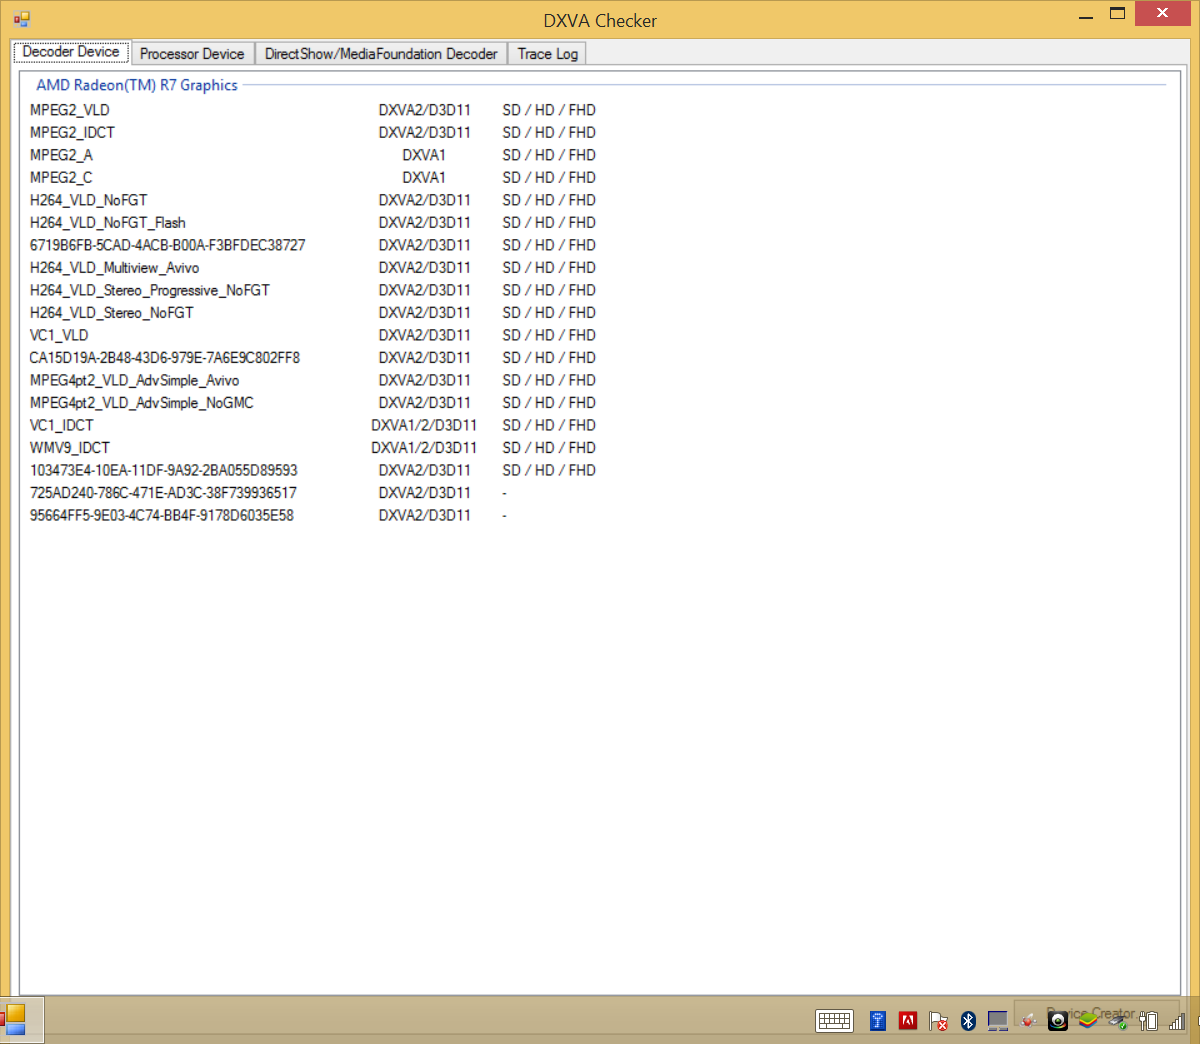Select the VC1_VLD decoder entry
This screenshot has width=1200, height=1044.
(59, 335)
